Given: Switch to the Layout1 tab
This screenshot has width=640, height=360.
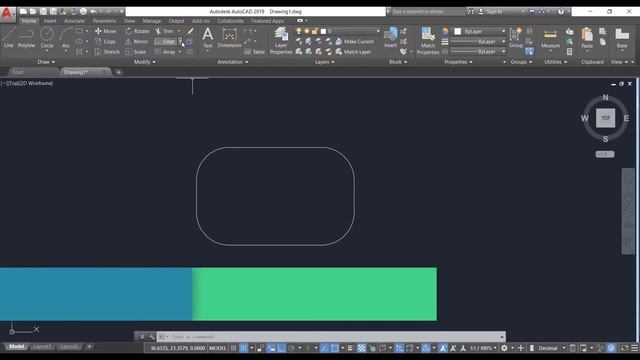Looking at the screenshot, I should pyautogui.click(x=42, y=347).
